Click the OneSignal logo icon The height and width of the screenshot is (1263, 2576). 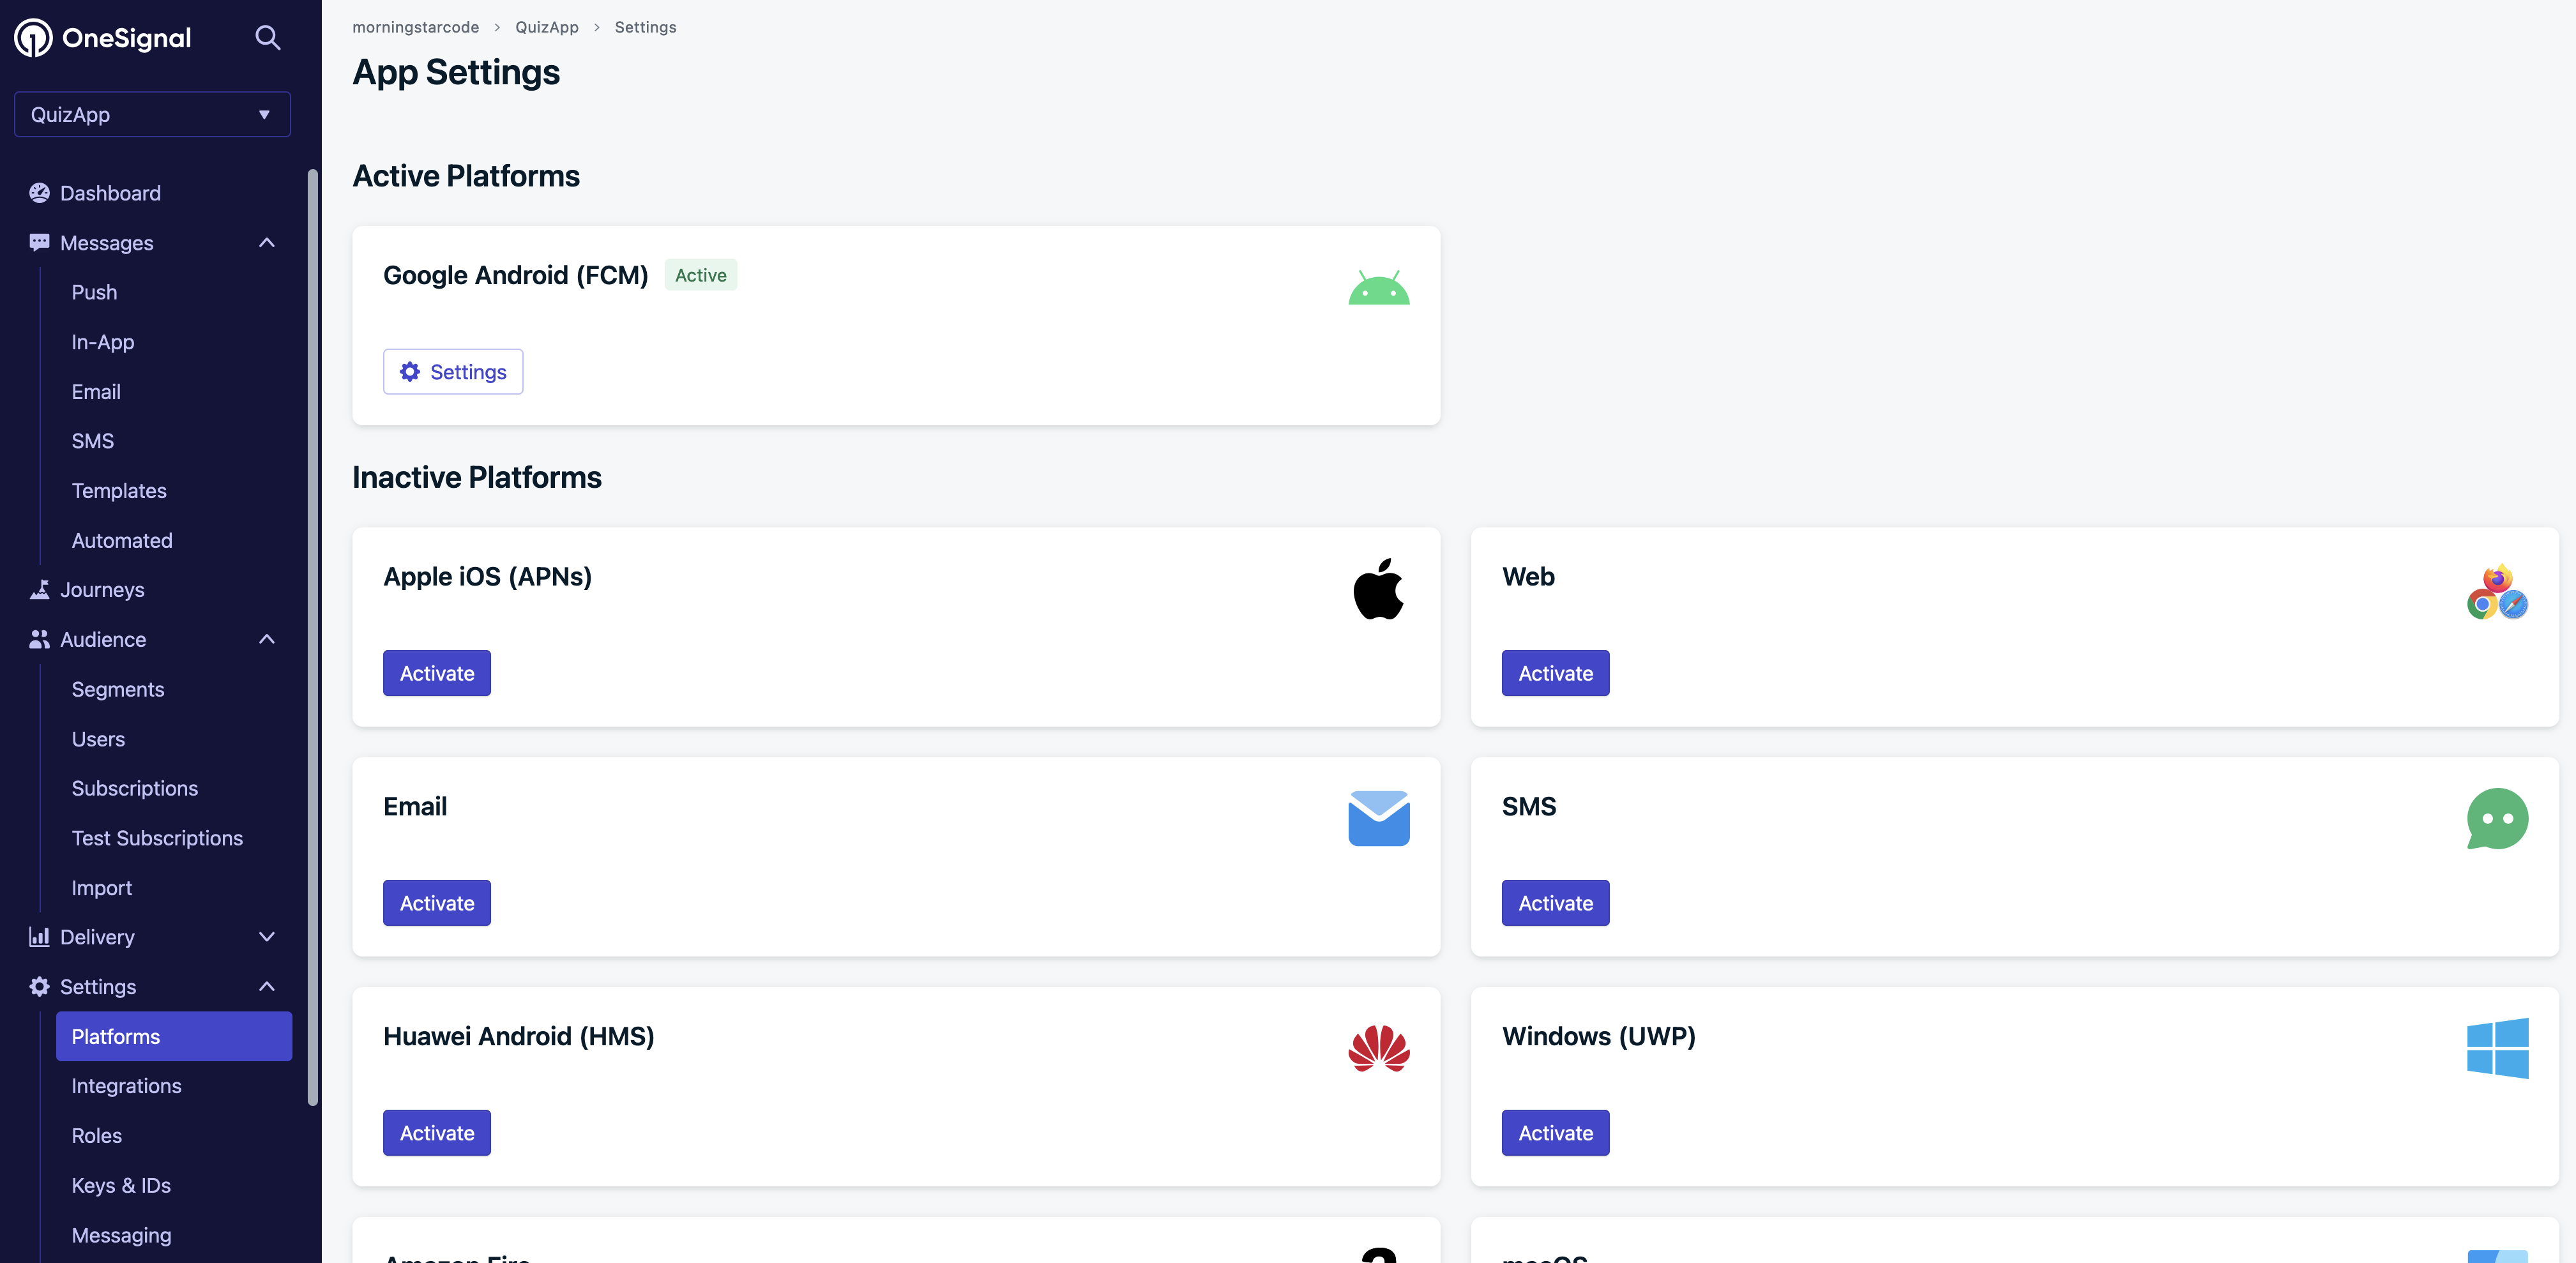(x=33, y=38)
